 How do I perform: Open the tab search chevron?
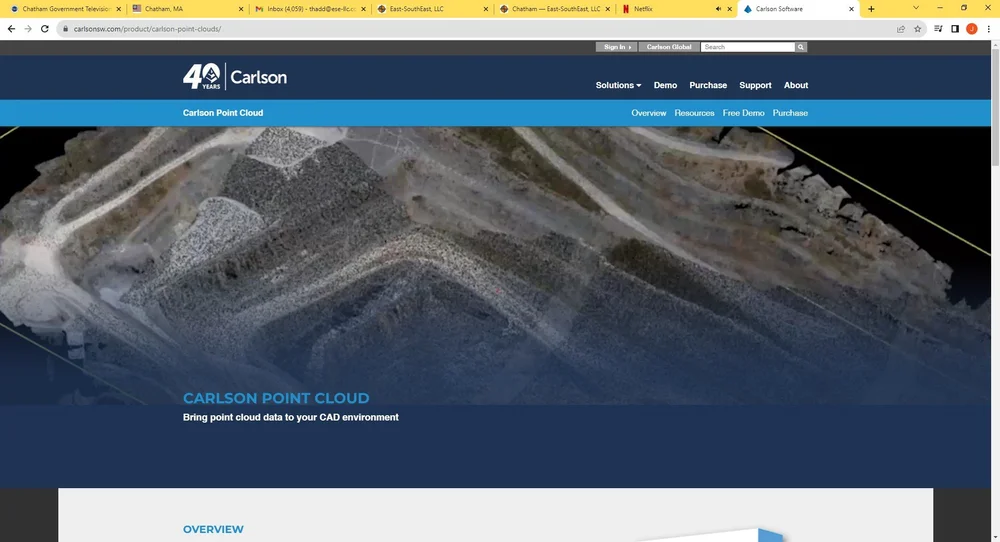coord(916,8)
